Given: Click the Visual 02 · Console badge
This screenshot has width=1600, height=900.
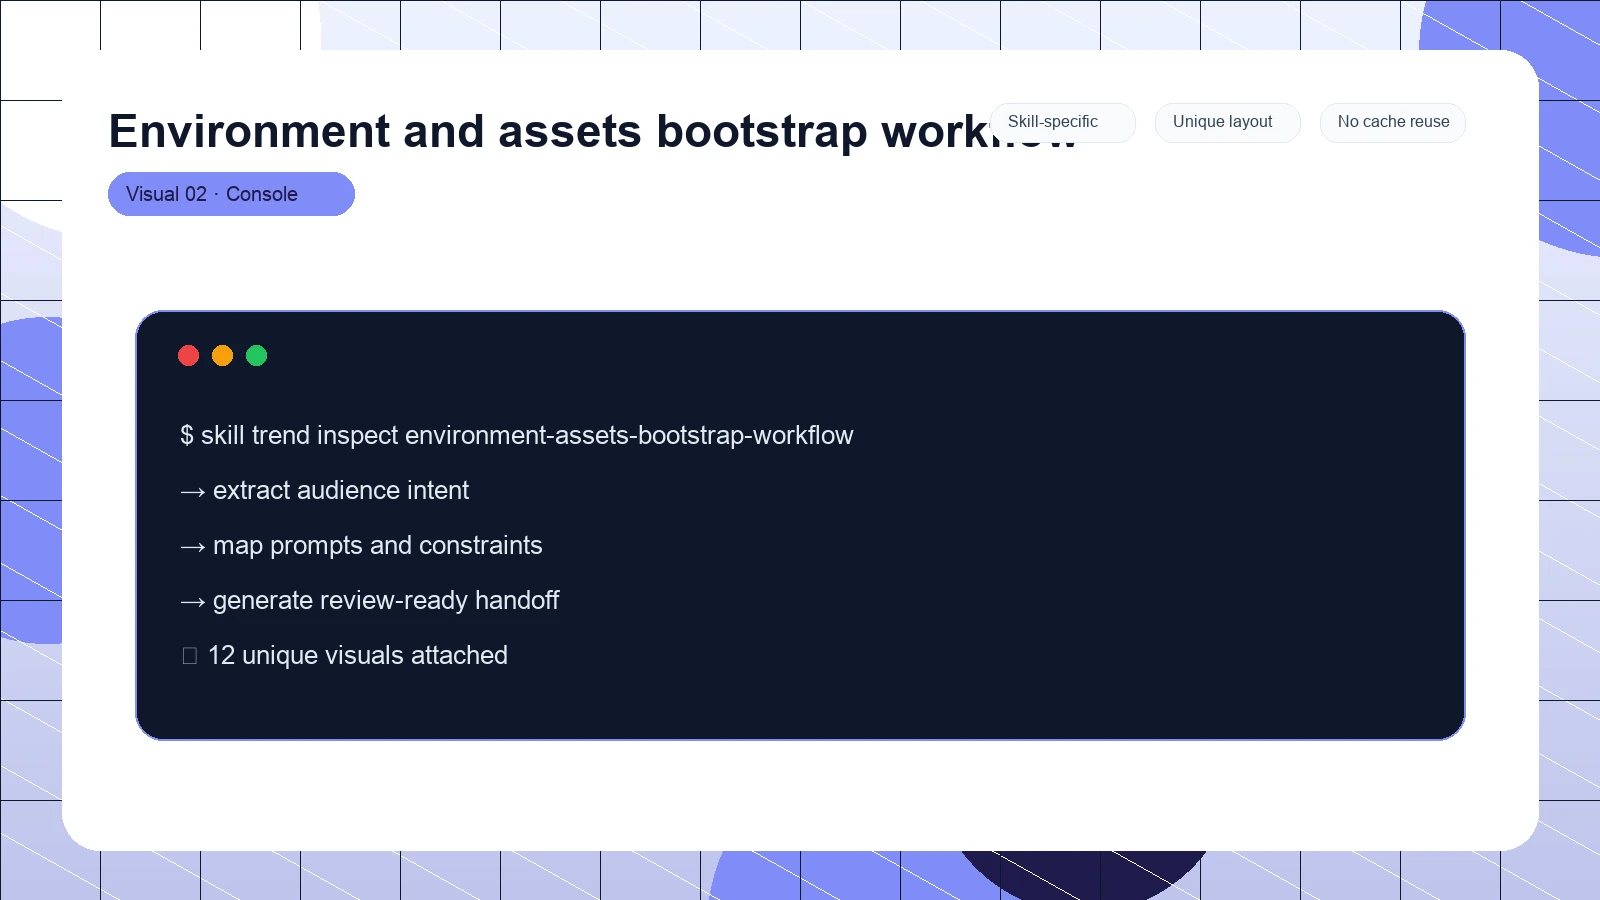Looking at the screenshot, I should pos(231,194).
